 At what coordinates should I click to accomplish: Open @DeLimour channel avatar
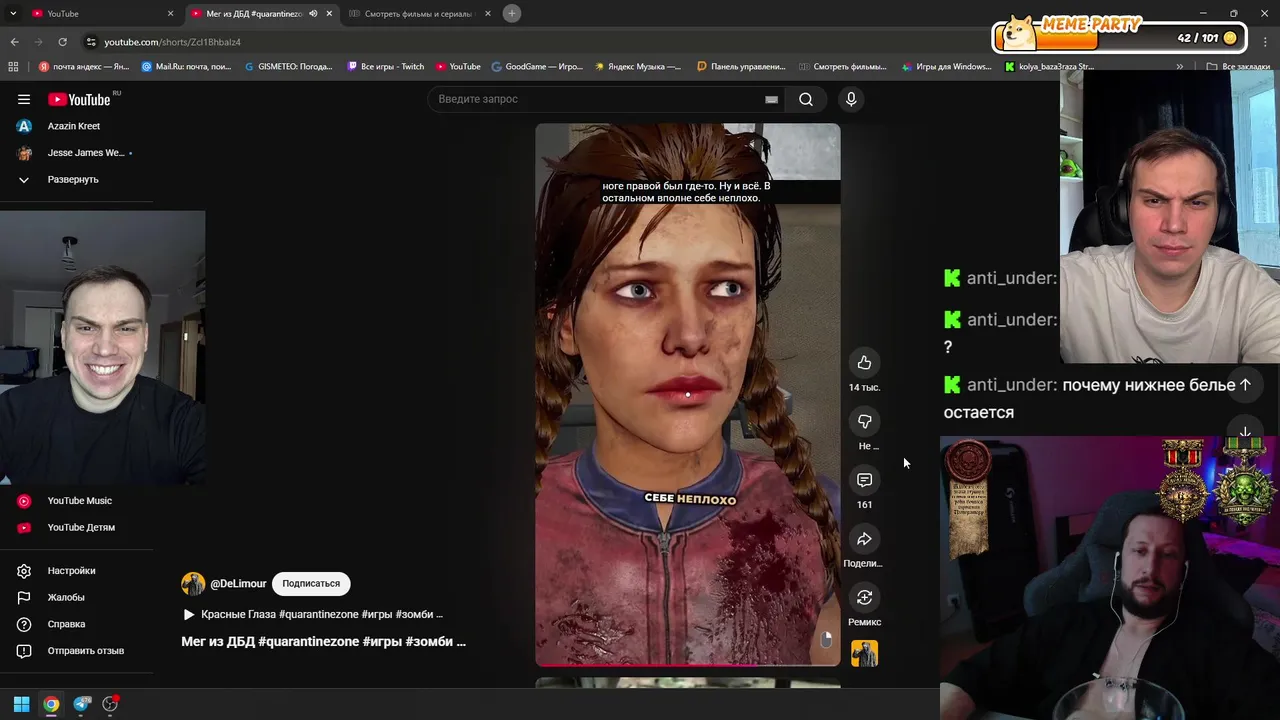point(193,584)
